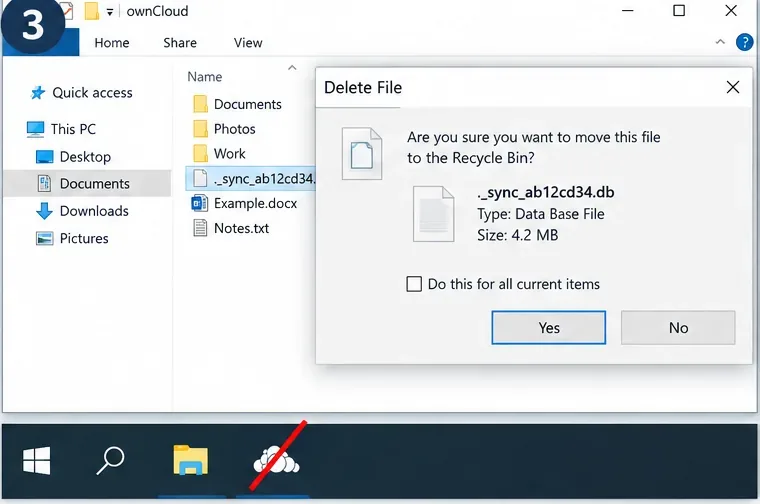Viewport: 760px width, 504px height.
Task: Click the recycle file icon beside the question
Action: 362,154
